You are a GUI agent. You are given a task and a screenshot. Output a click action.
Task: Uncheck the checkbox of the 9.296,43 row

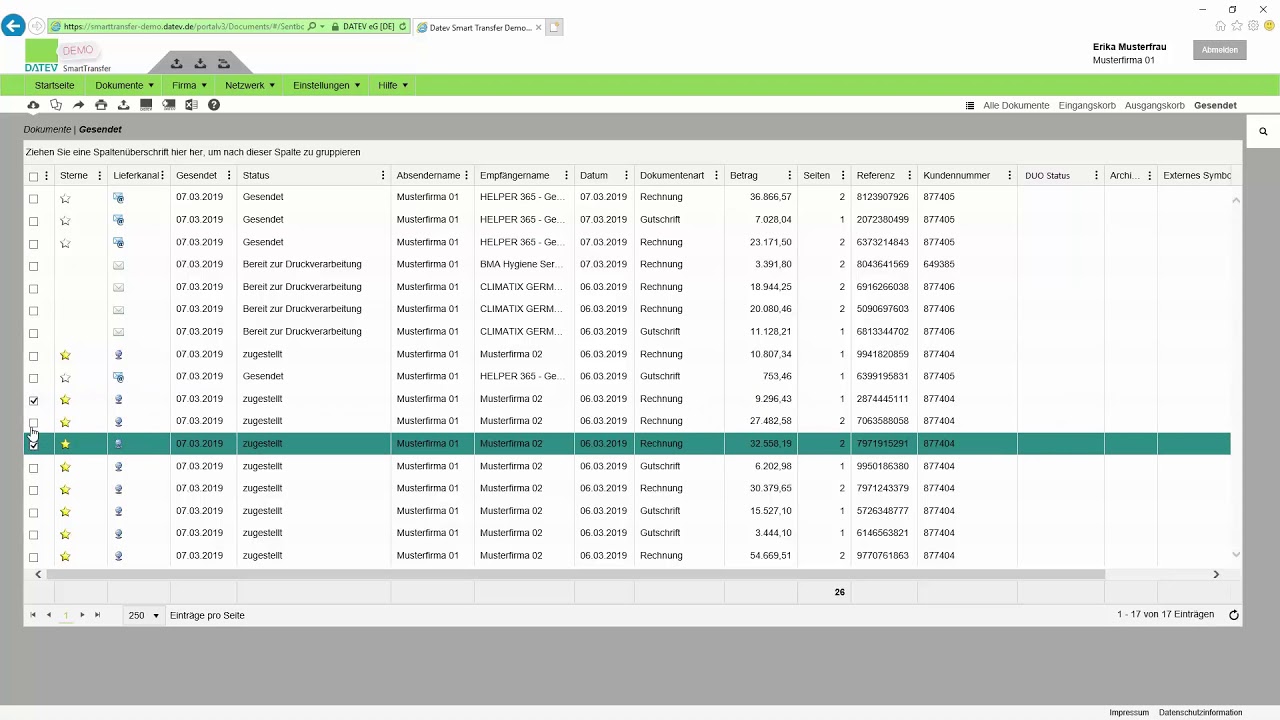point(33,400)
